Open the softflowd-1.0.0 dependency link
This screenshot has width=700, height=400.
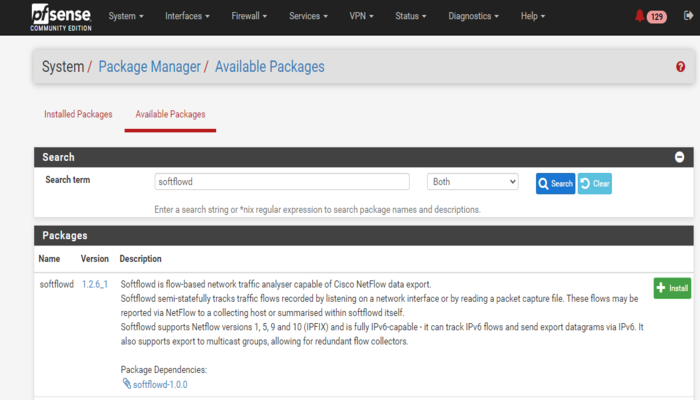160,384
